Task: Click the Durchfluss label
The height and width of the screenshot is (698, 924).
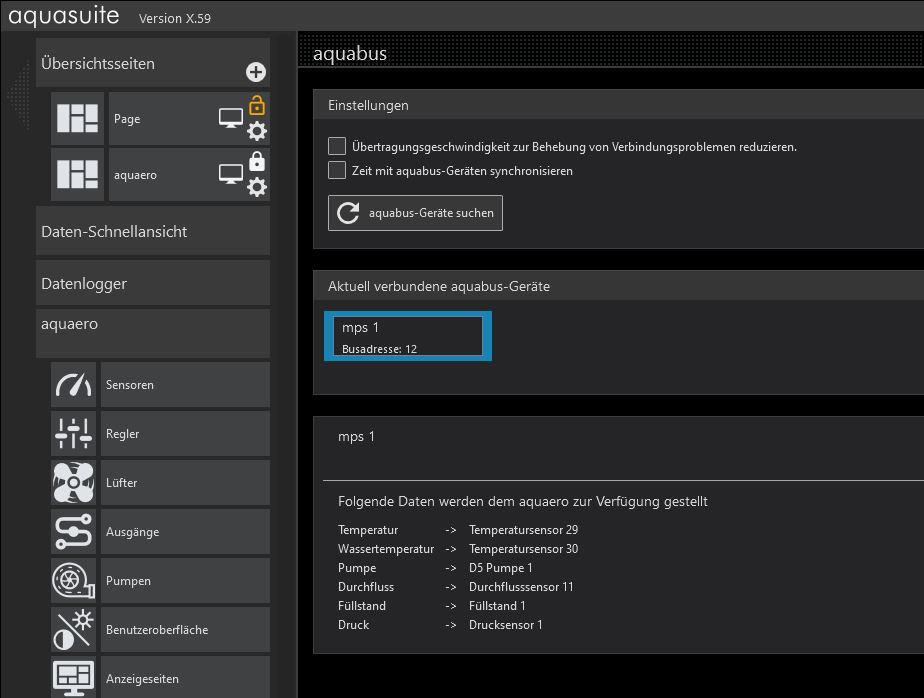Action: (366, 587)
